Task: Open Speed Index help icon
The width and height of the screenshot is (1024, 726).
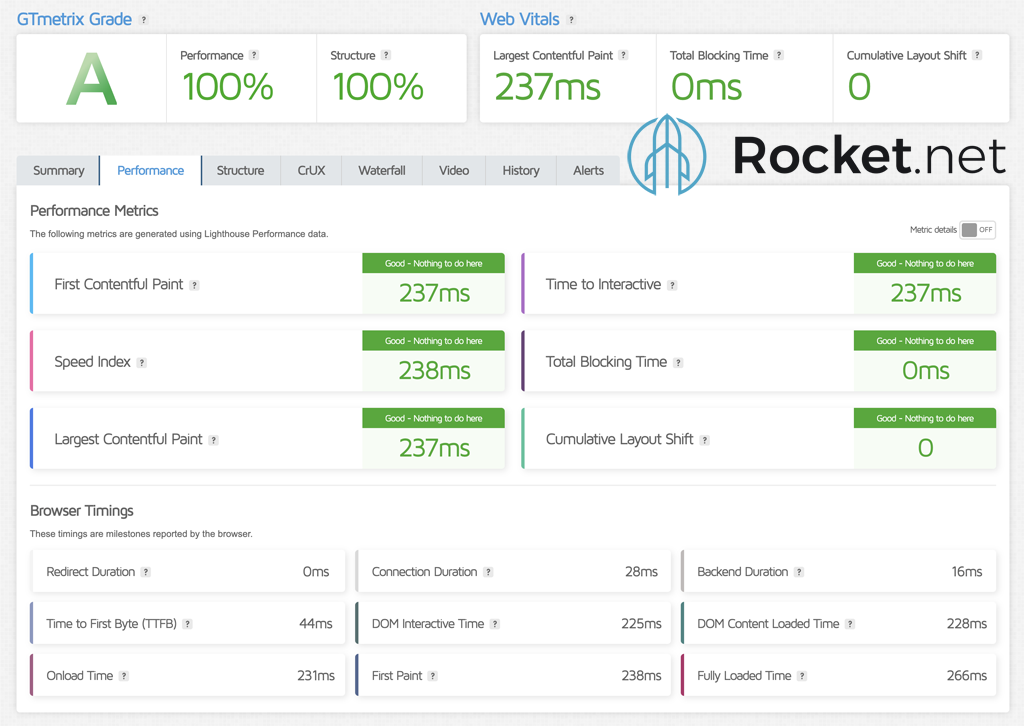Action: coord(142,363)
